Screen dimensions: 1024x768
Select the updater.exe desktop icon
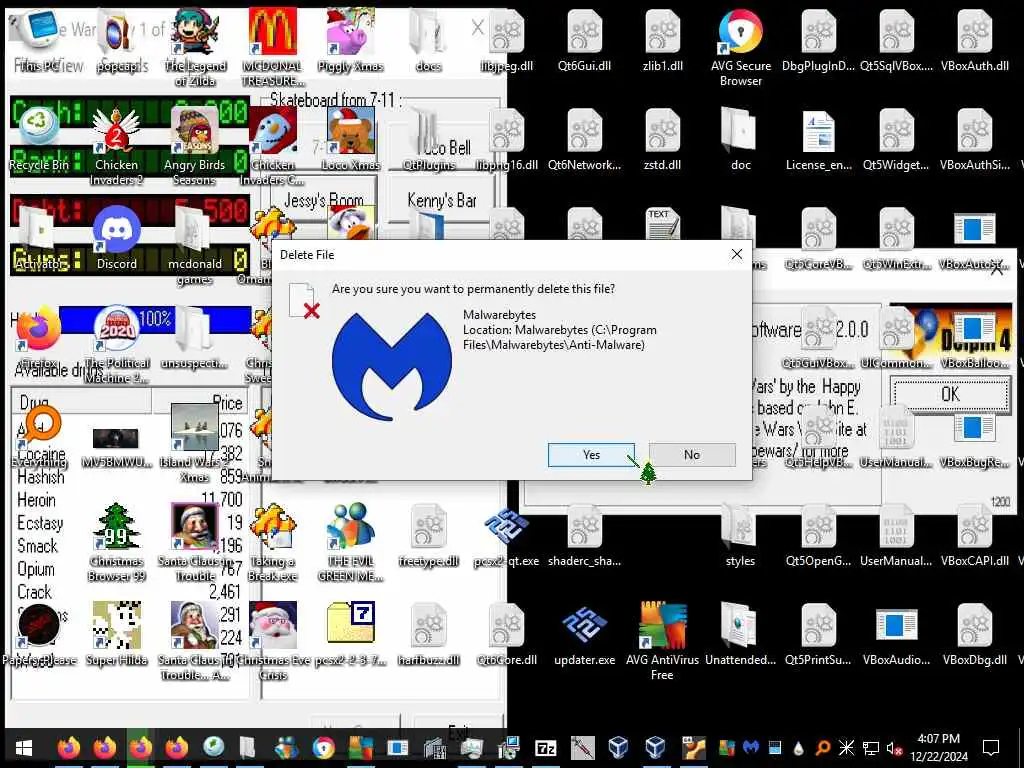[584, 634]
